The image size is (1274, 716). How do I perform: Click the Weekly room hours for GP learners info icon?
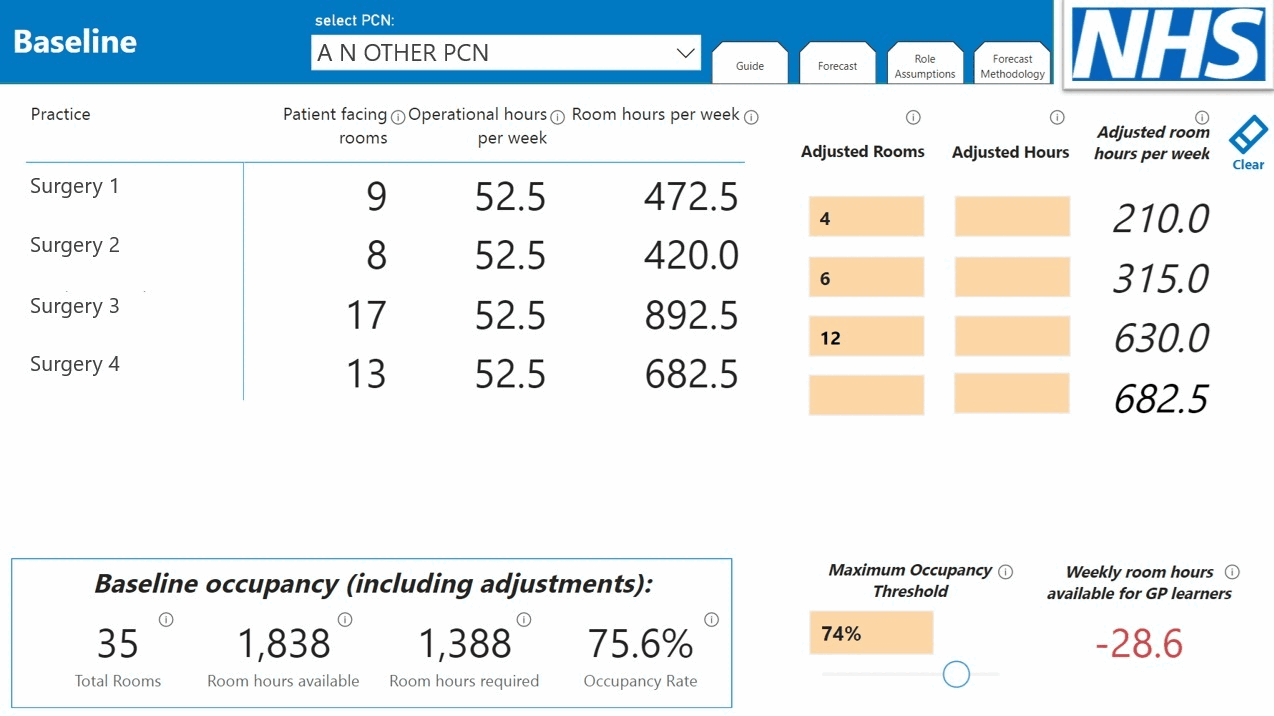point(1231,571)
